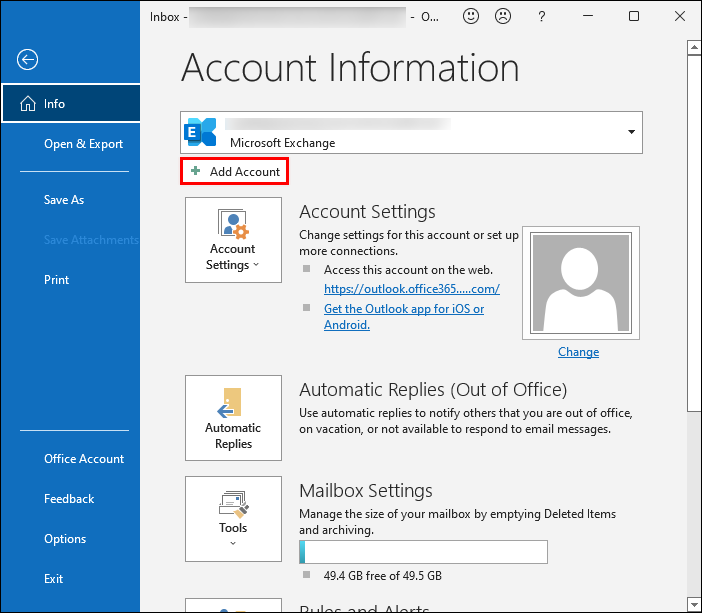Click the 49.4 GB free of 49.5 GB text
Viewport: 702px width, 613px height.
click(x=382, y=575)
